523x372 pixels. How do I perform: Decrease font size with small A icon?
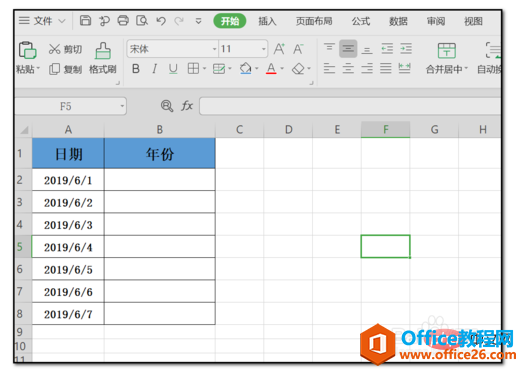(298, 49)
